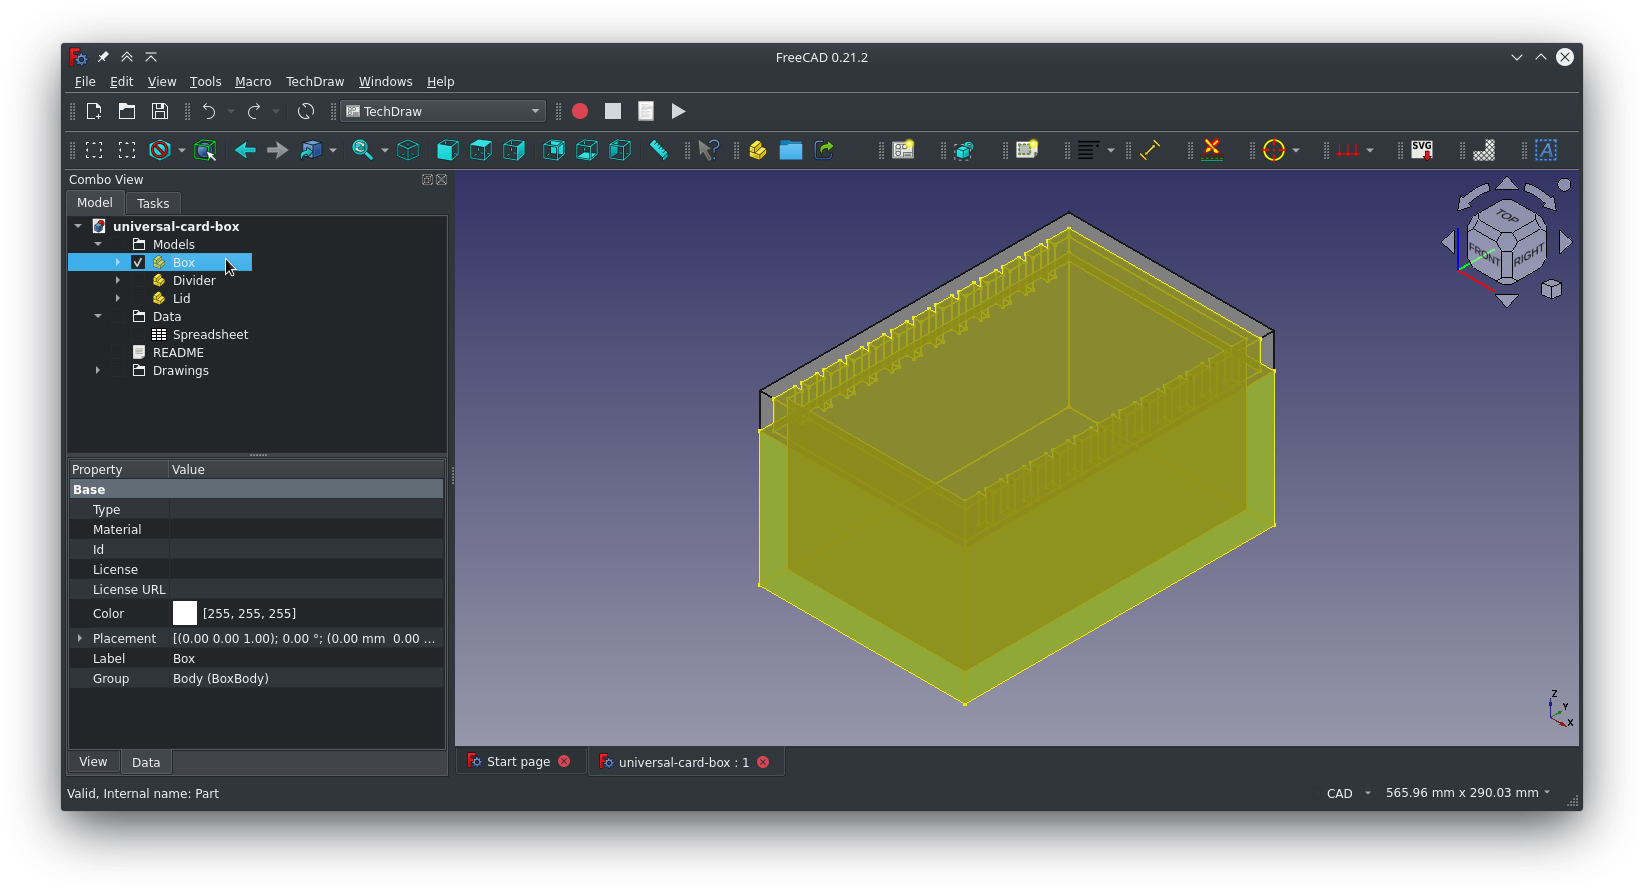Click the Create Part yellow block icon

(757, 150)
